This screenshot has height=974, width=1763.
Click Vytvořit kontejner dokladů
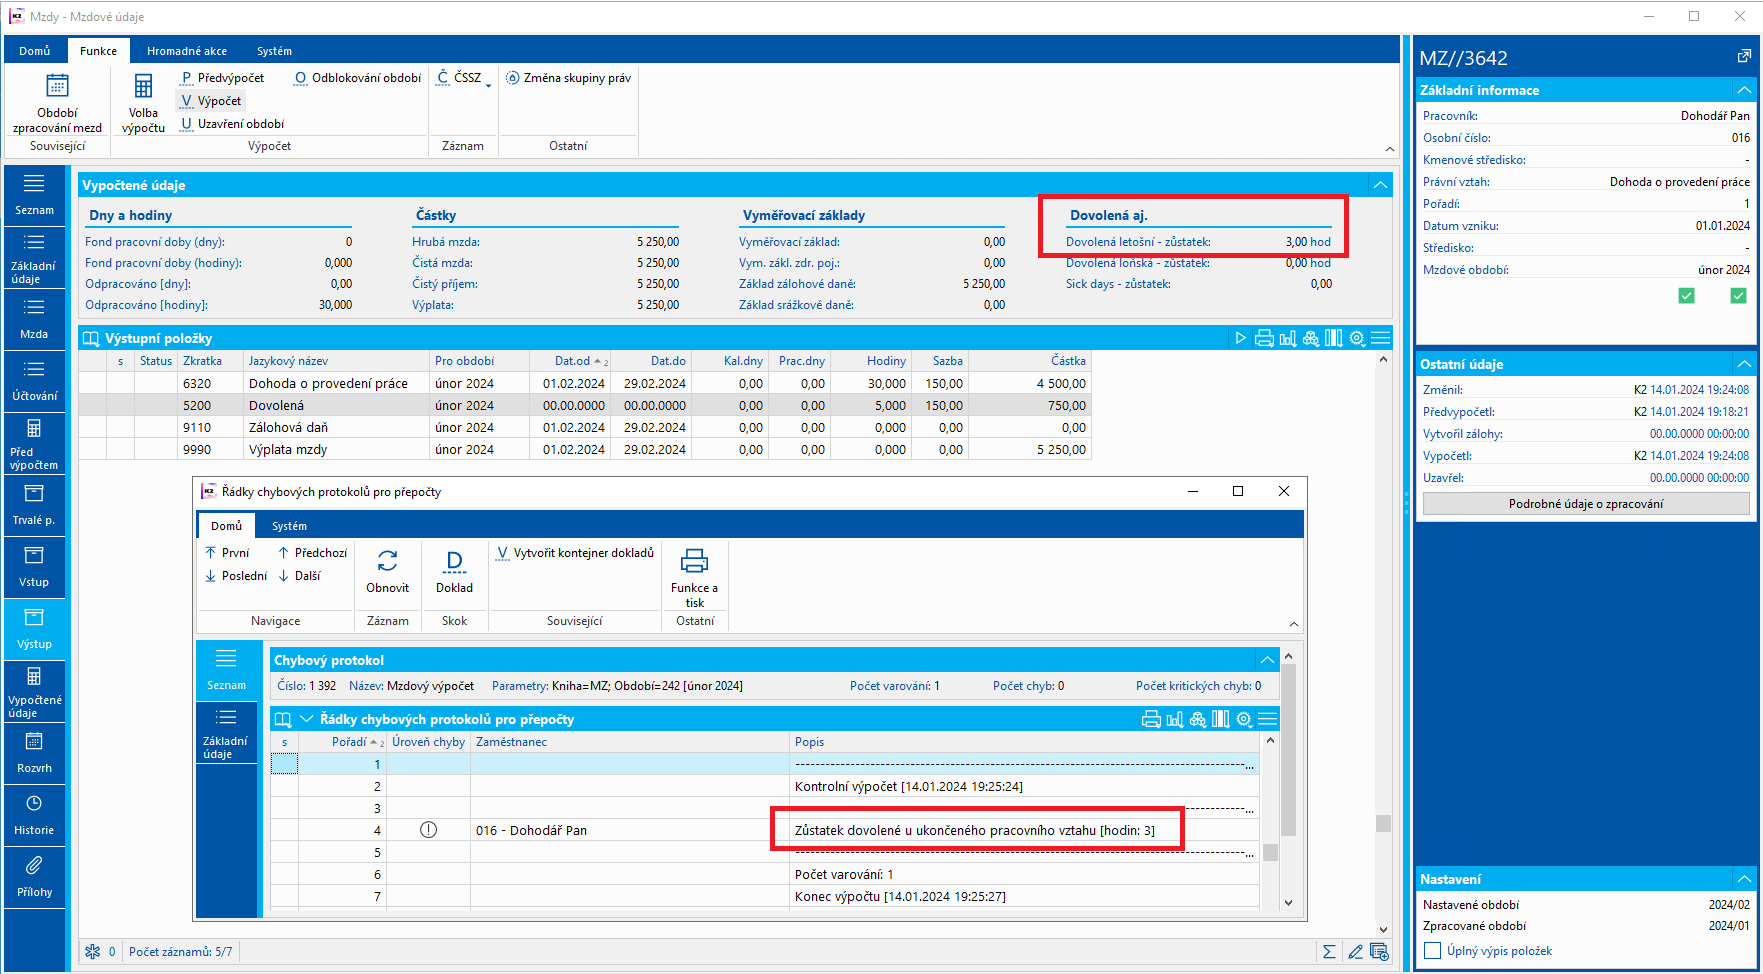576,553
